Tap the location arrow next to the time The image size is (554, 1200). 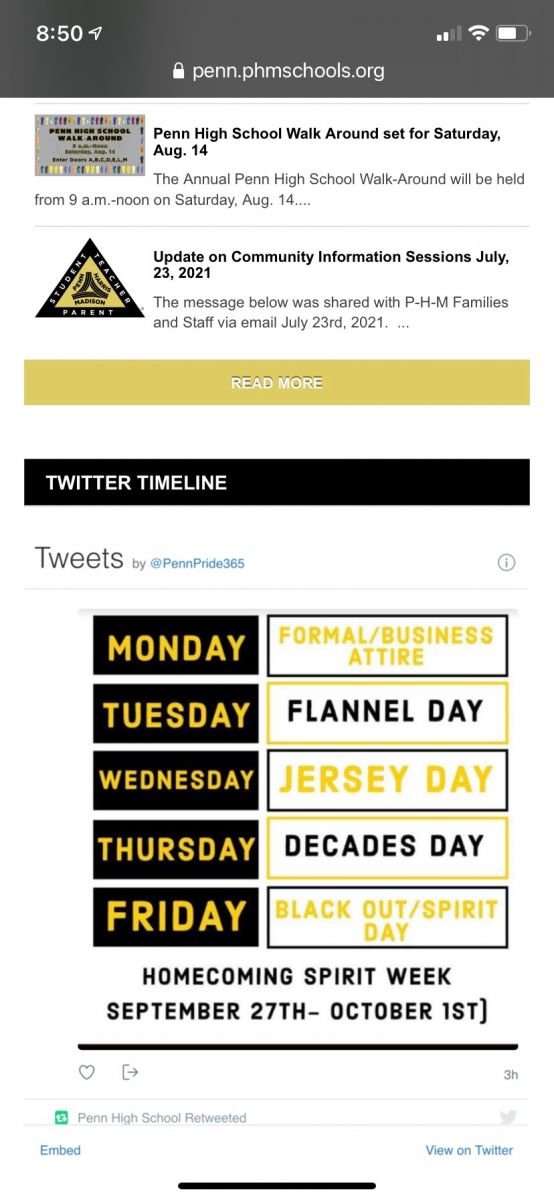pos(96,33)
